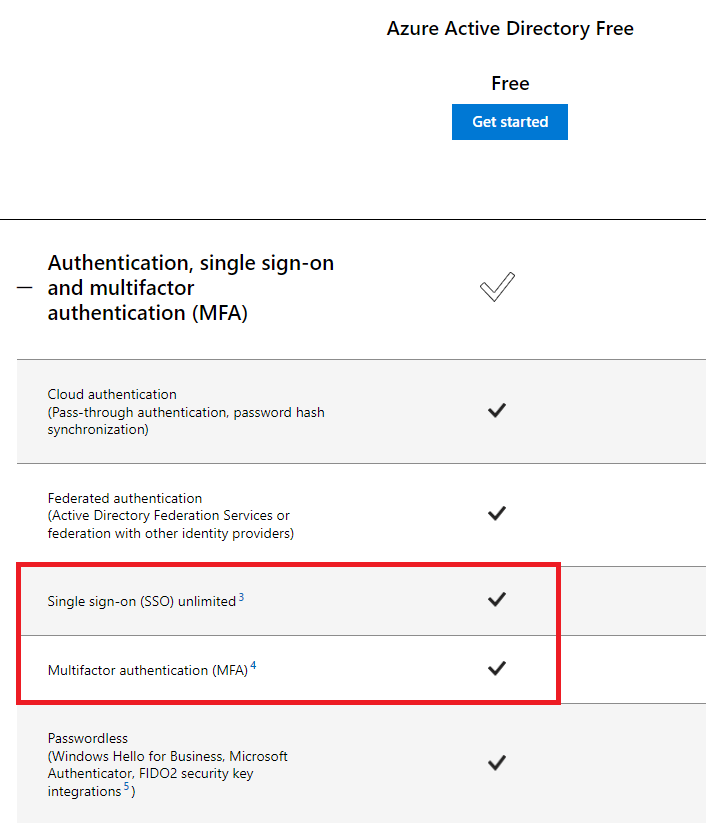Click the Get started button
The image size is (706, 823).
(510, 122)
